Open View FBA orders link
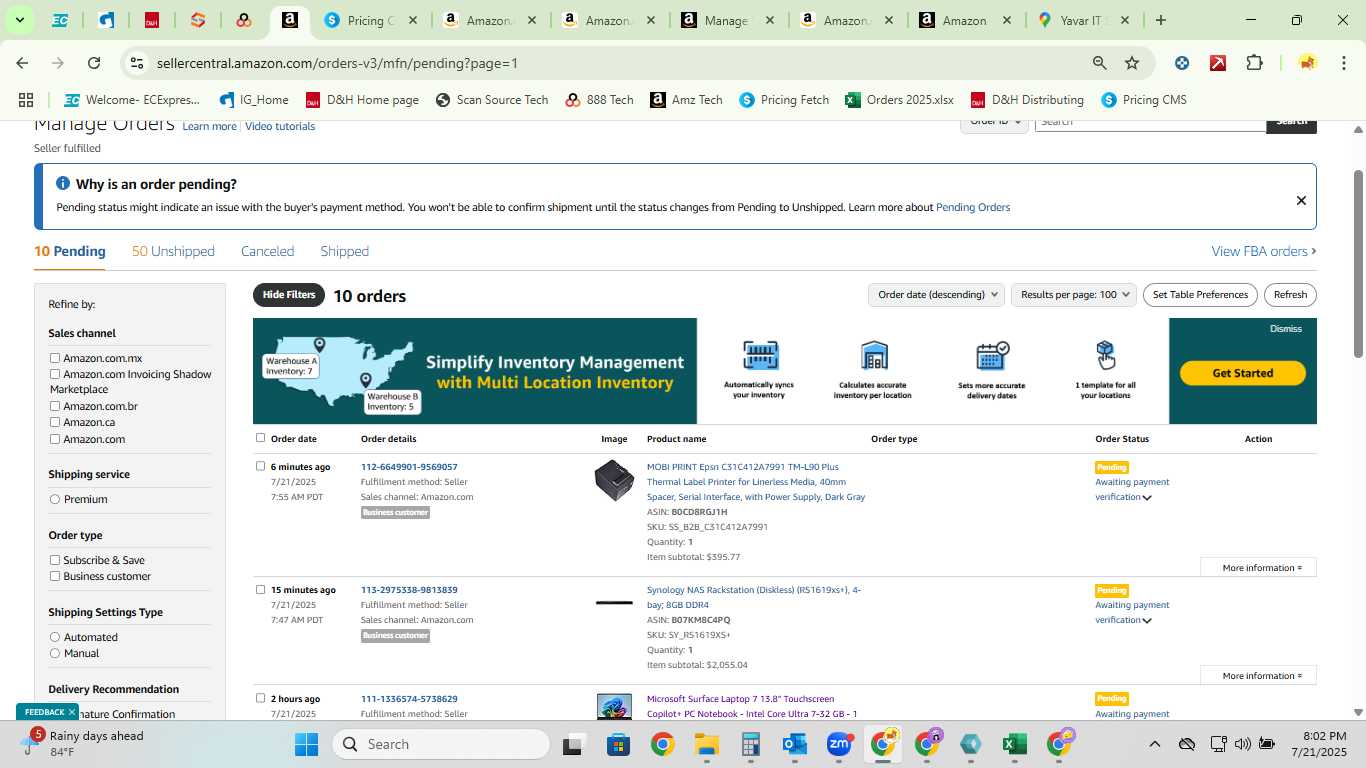Screen dimensions: 1366x768 pyautogui.click(x=1263, y=251)
